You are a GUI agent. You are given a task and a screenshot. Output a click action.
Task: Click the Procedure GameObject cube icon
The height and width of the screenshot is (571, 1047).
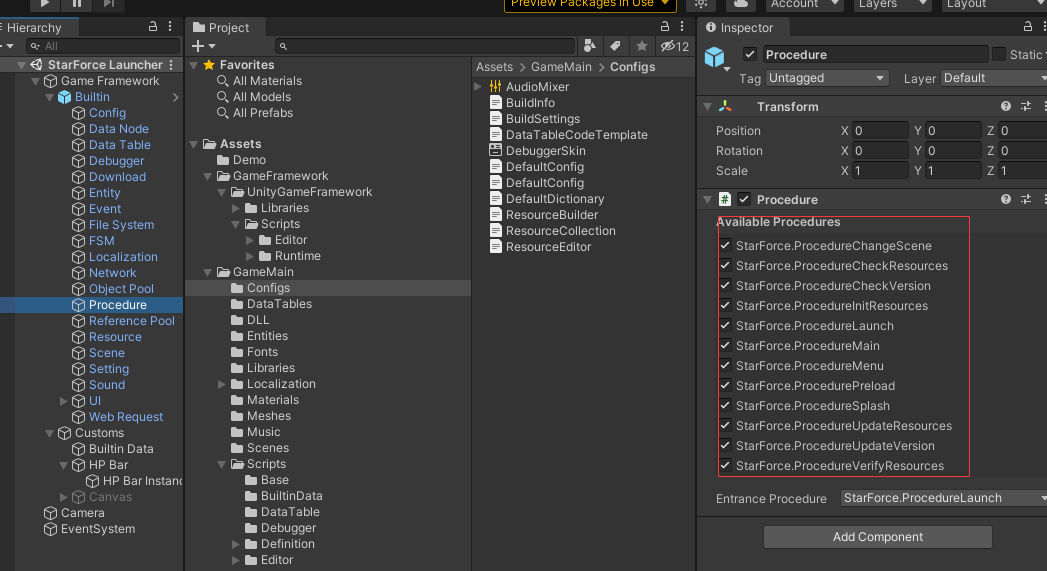click(714, 57)
